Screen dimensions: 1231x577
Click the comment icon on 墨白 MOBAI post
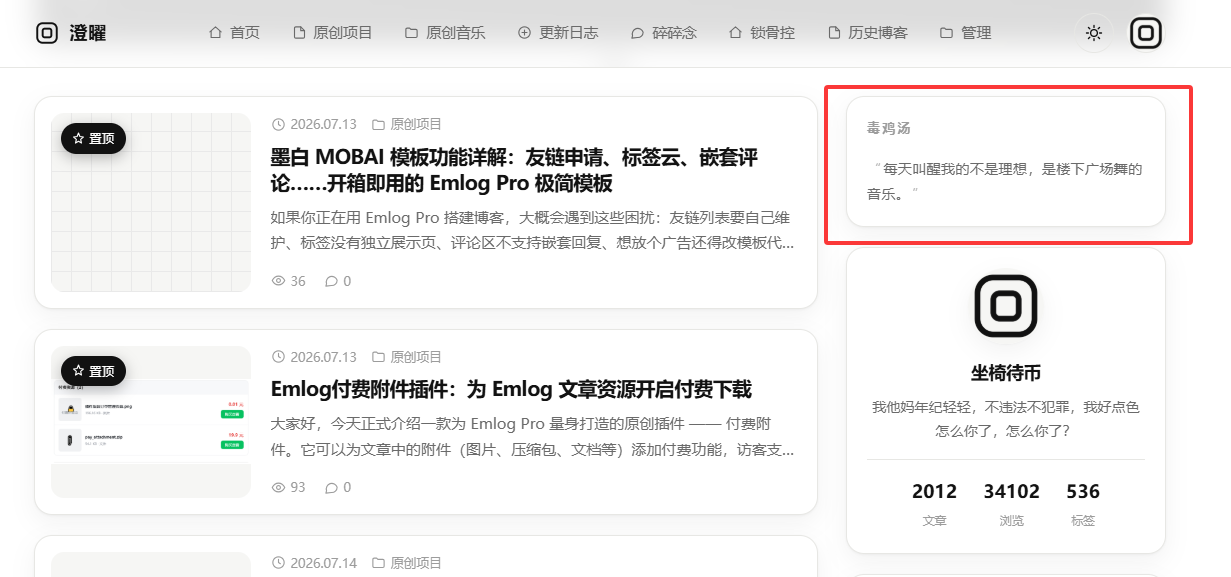coord(331,281)
